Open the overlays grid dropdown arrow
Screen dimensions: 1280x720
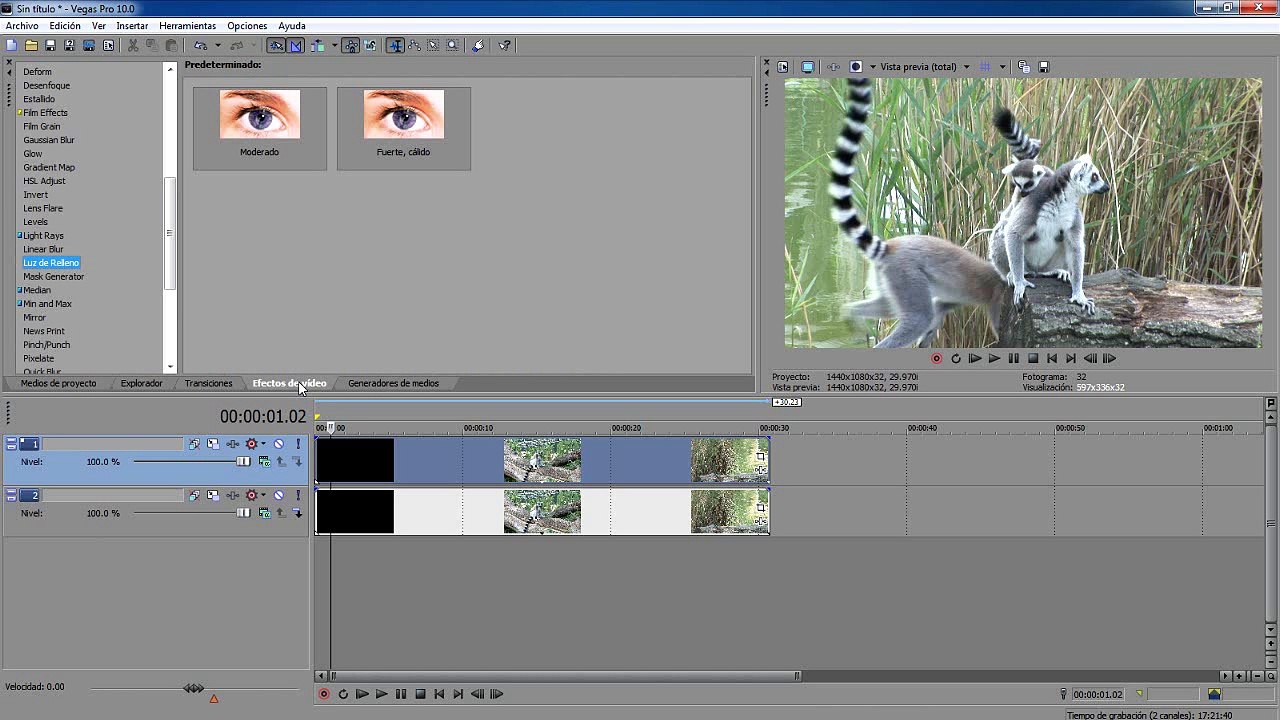pos(1002,67)
